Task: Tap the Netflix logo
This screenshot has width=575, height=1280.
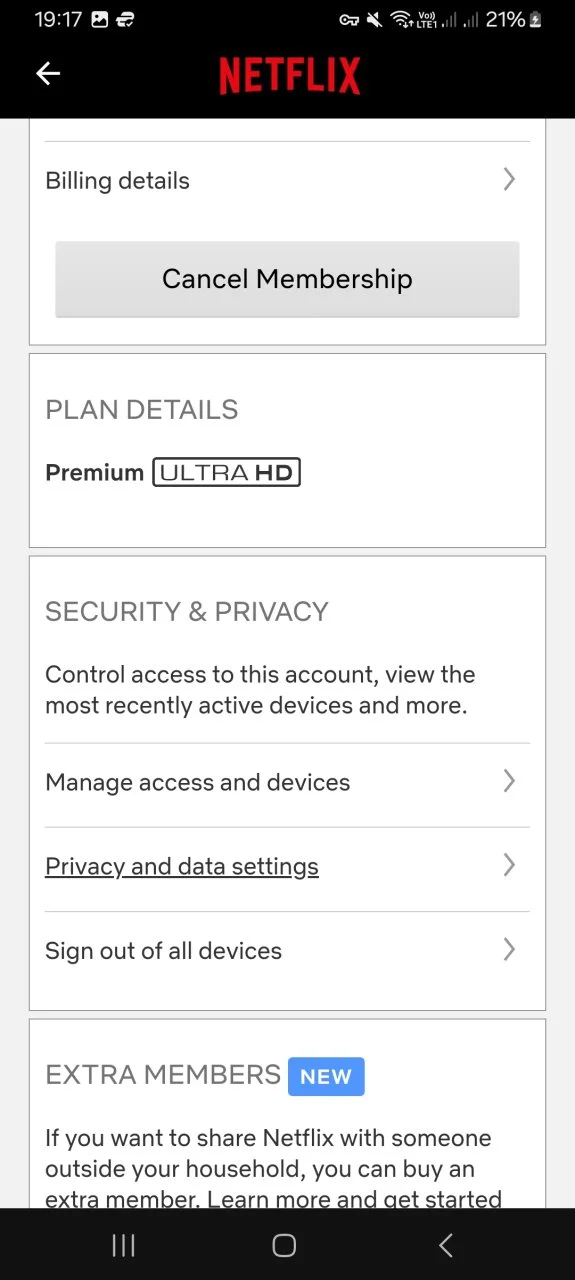Action: pyautogui.click(x=290, y=76)
